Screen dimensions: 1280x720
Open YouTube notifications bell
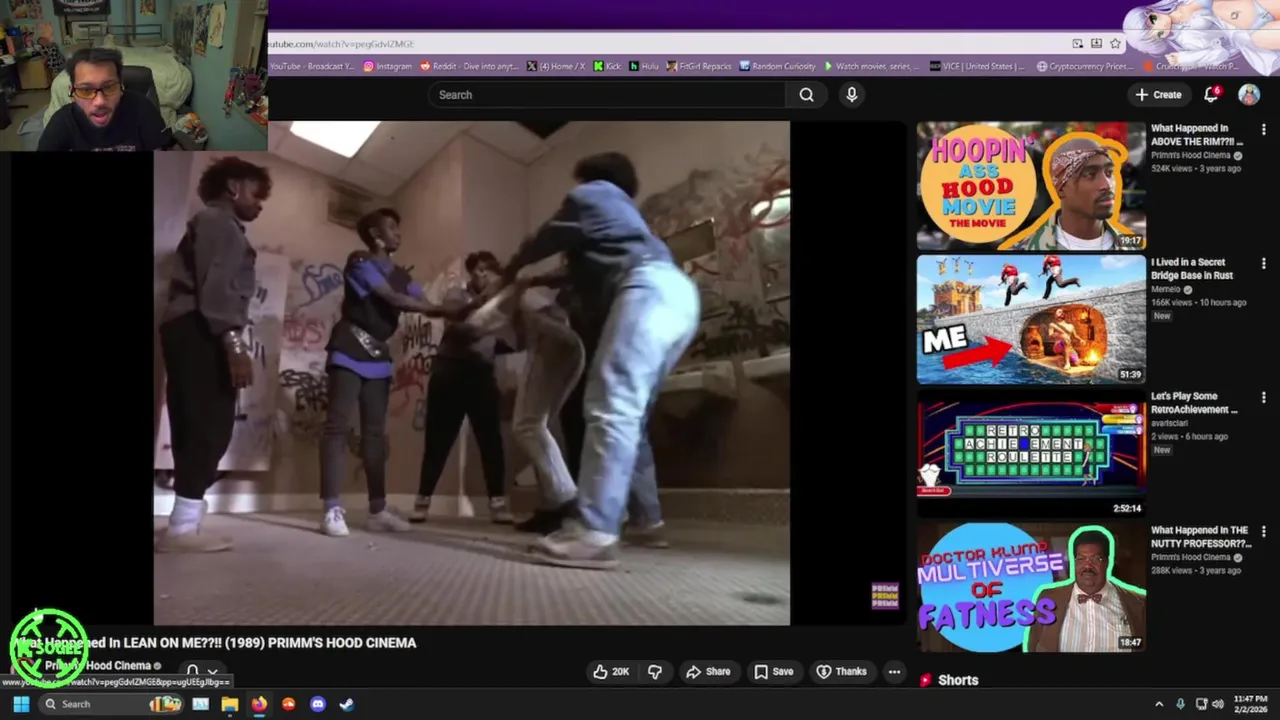click(1211, 94)
